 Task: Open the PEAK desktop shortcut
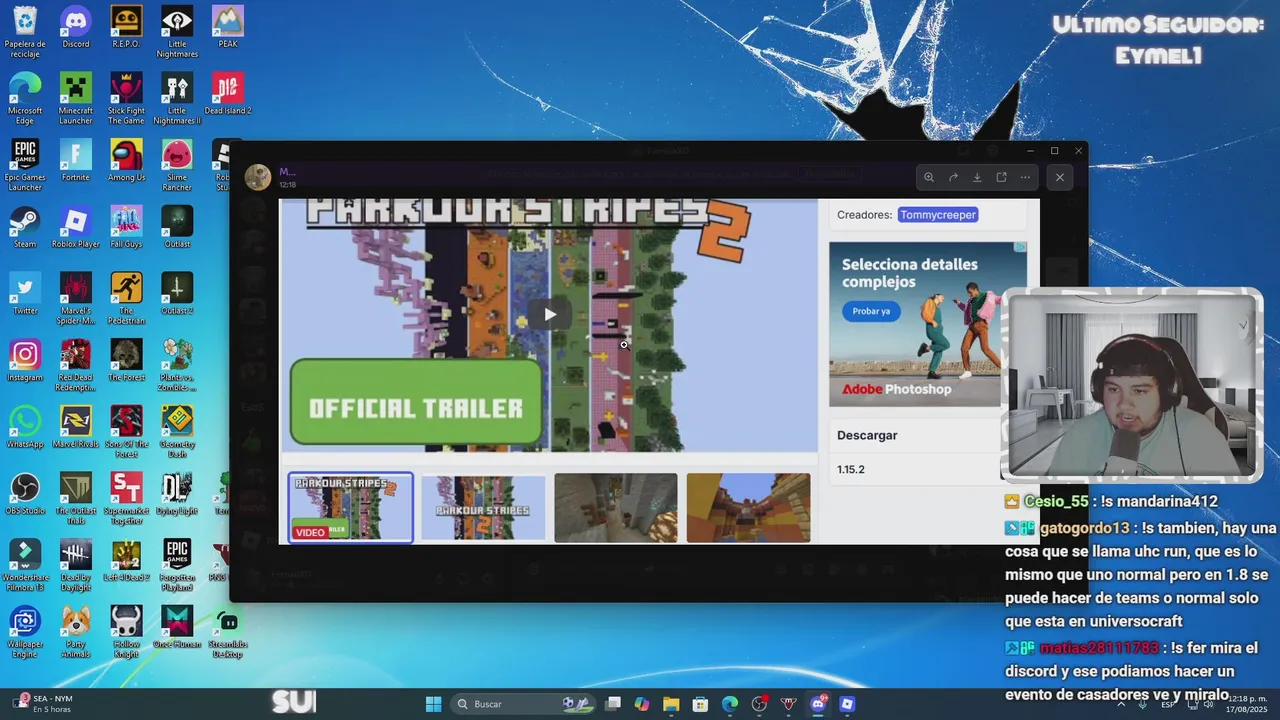228,28
